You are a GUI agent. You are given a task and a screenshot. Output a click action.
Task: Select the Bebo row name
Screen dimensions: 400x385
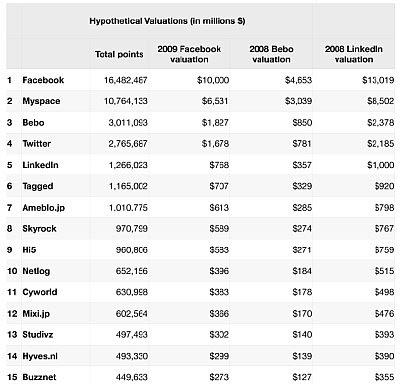click(x=33, y=122)
